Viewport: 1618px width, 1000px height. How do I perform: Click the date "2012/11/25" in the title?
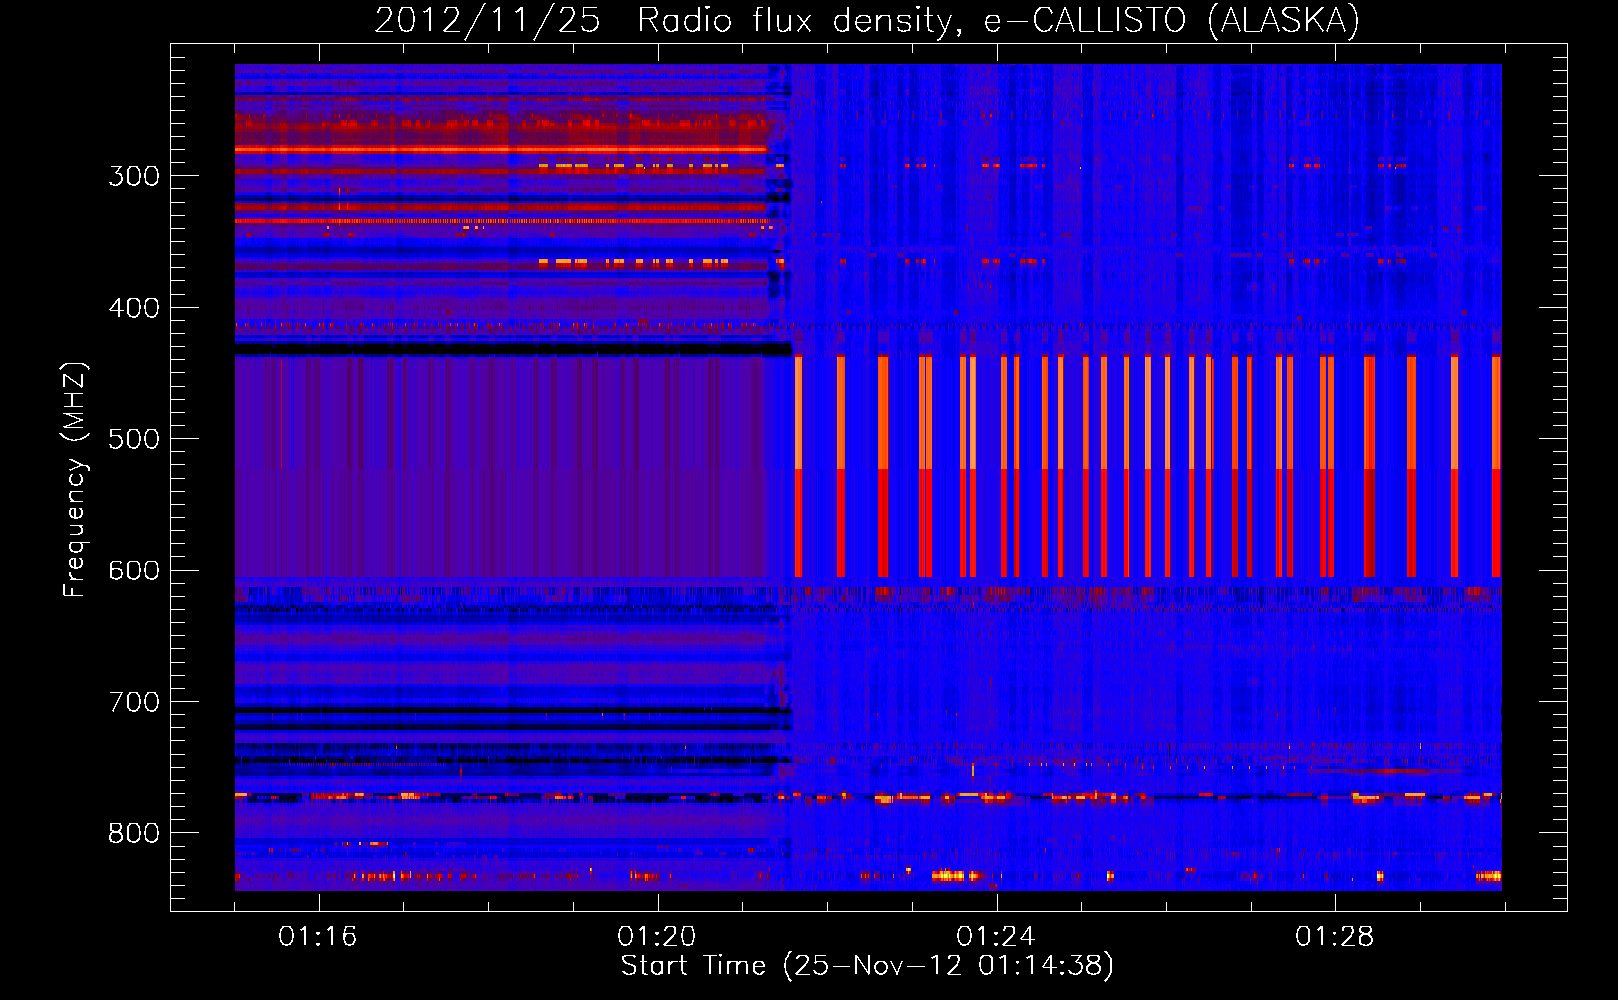click(487, 21)
